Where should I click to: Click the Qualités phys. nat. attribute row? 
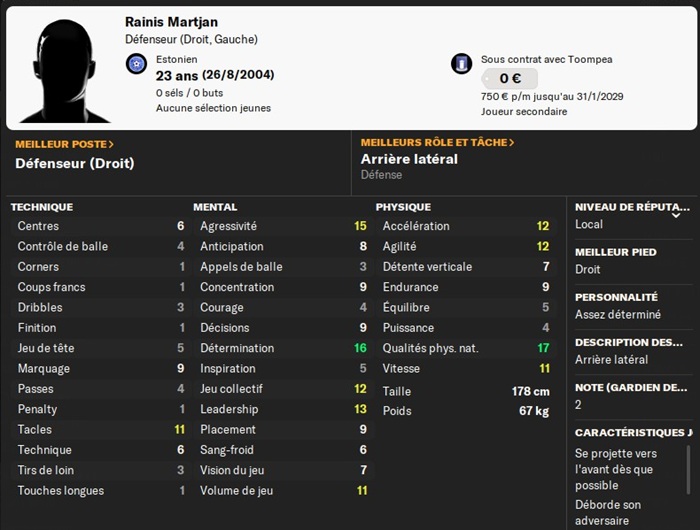pos(465,348)
